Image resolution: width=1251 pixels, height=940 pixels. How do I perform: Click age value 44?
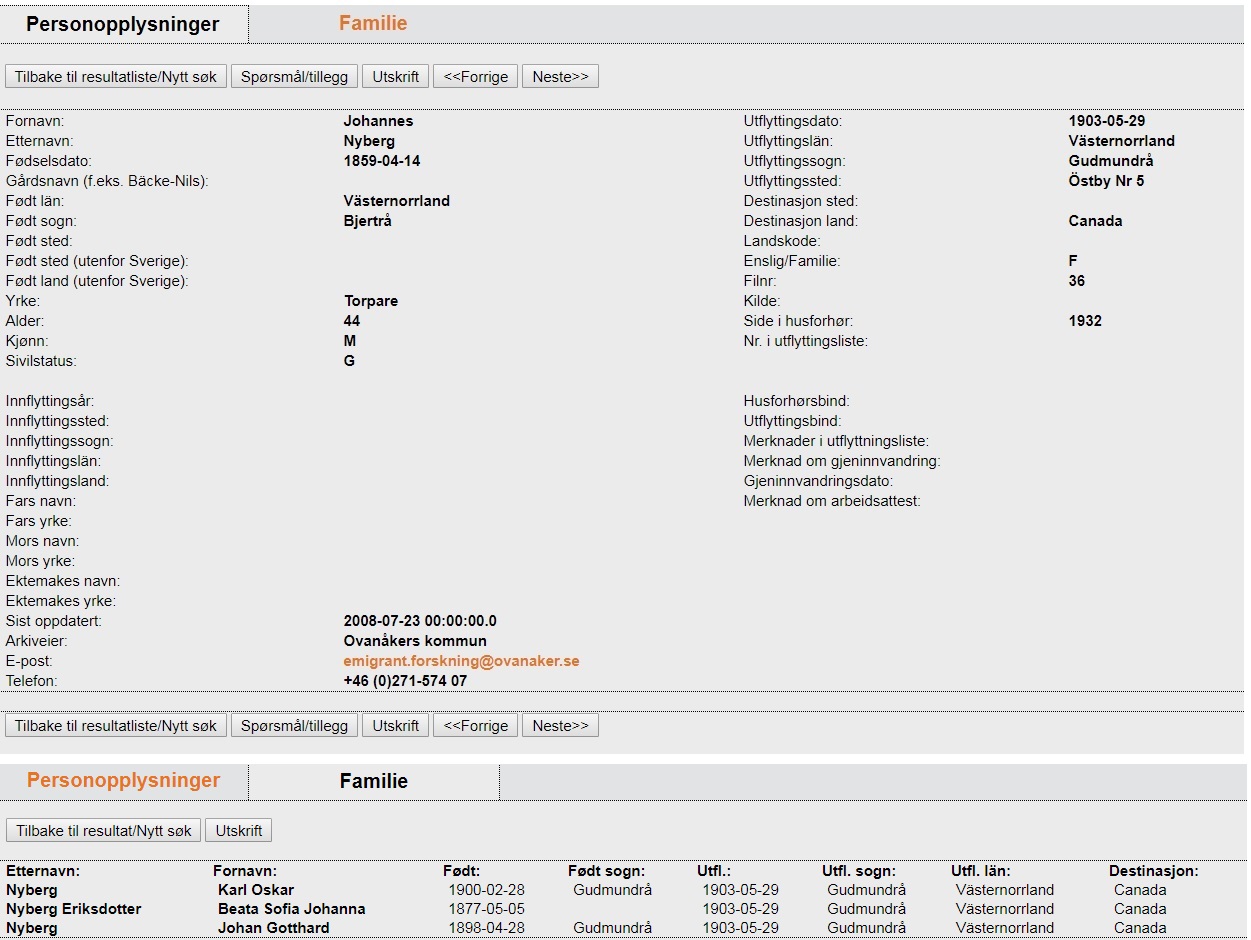[352, 321]
